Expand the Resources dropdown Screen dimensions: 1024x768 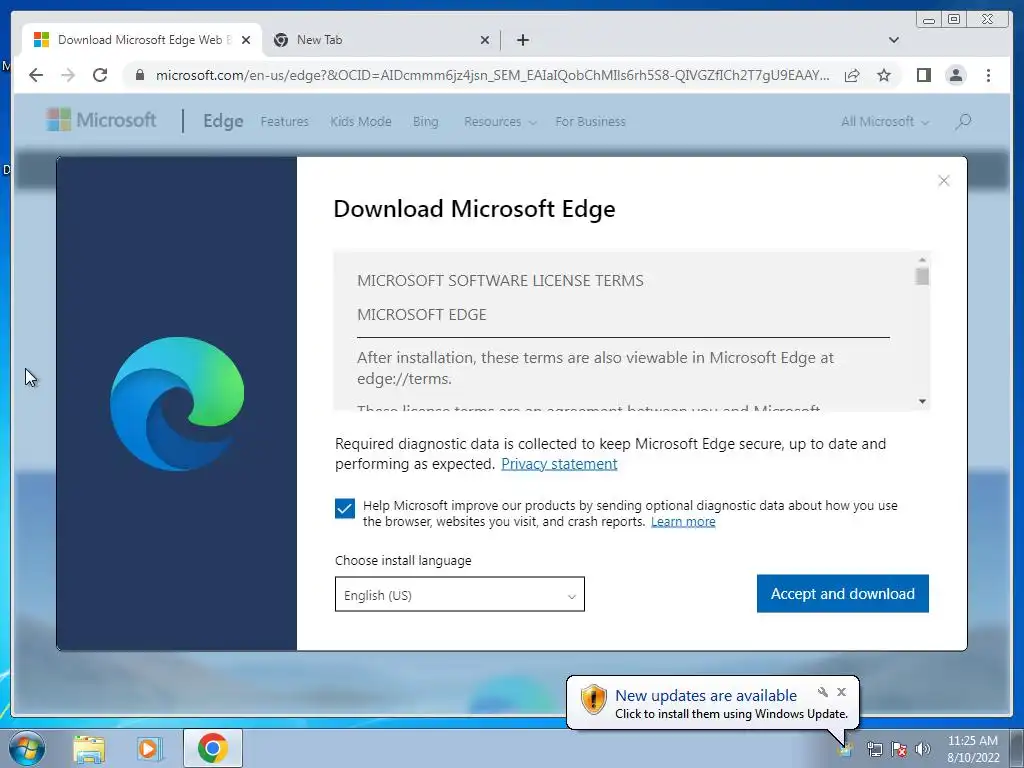(x=500, y=121)
